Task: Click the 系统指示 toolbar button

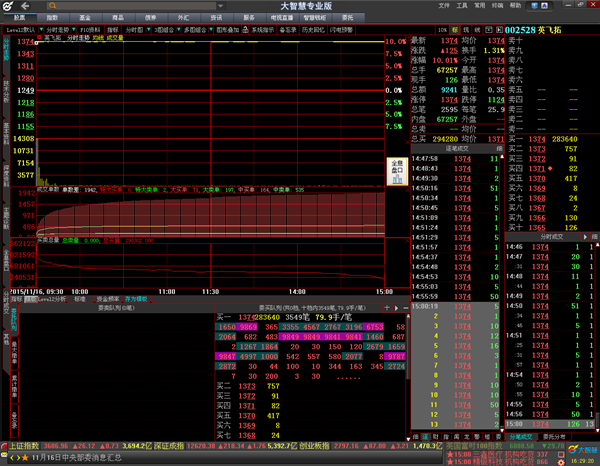Action: 263,29
